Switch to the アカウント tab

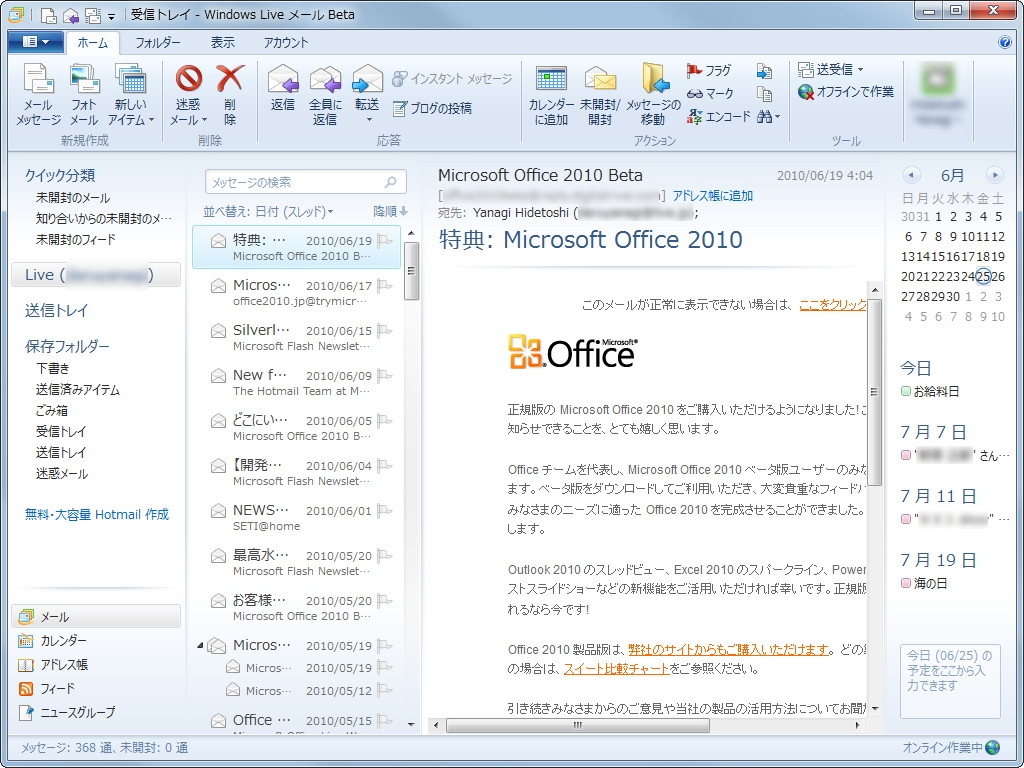coord(285,42)
